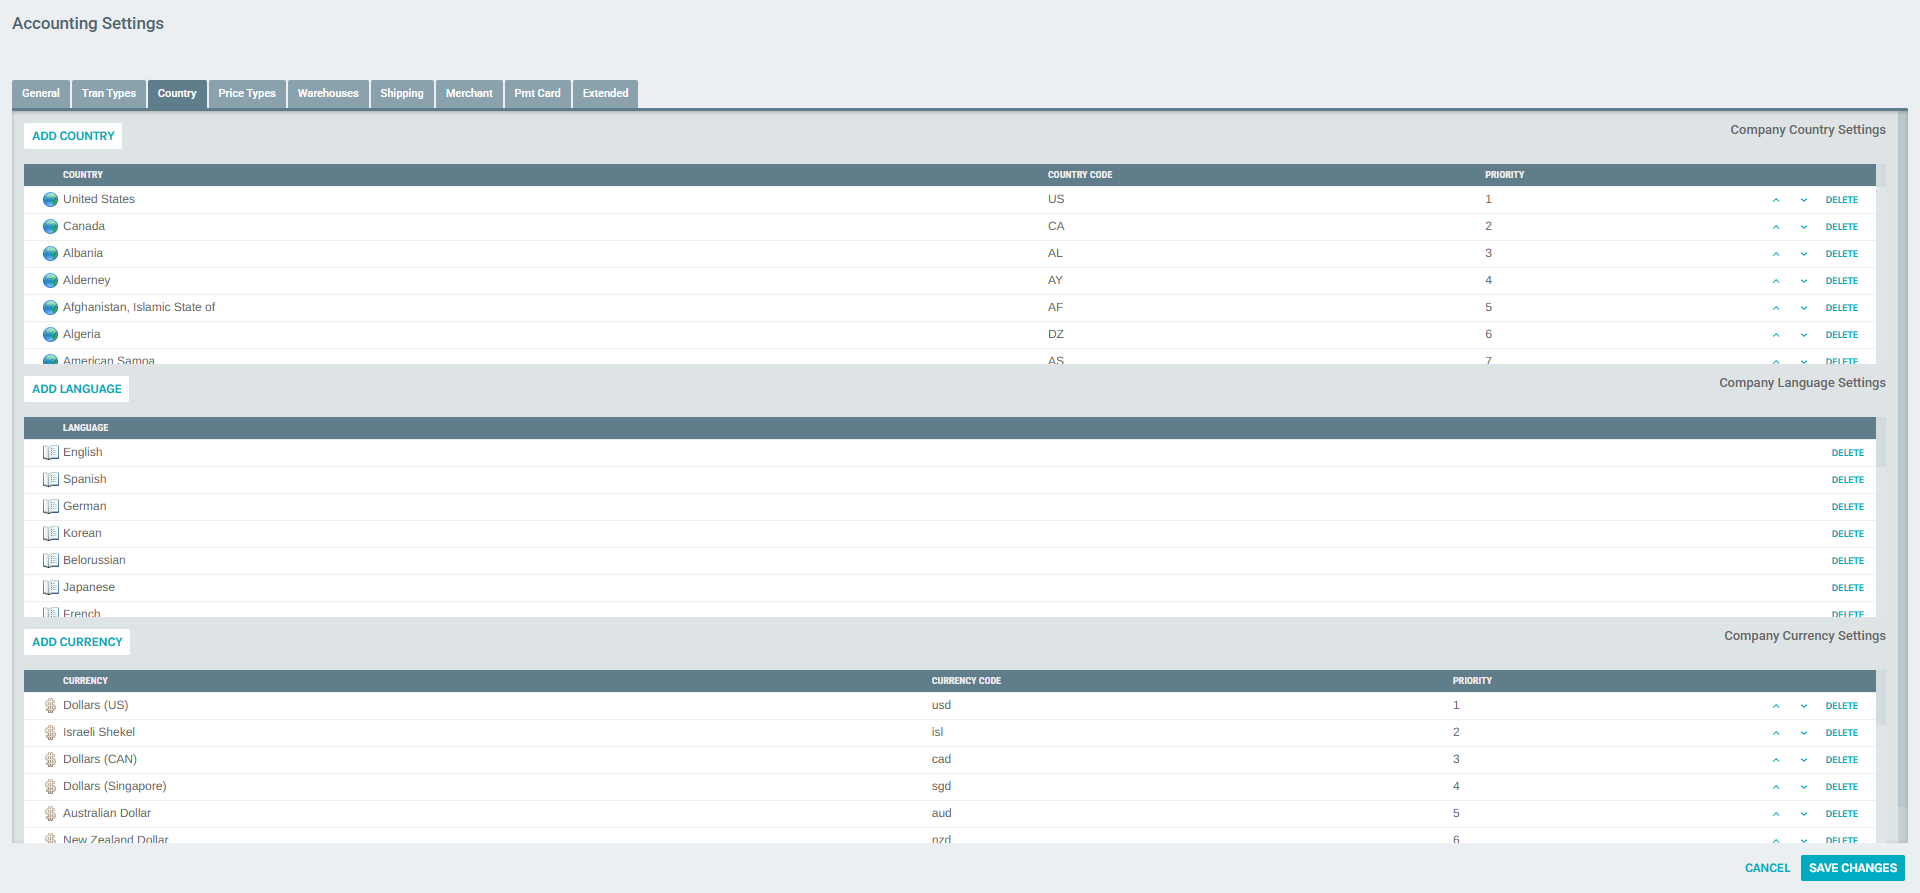This screenshot has height=893, width=1920.
Task: Click the book icon next to English
Action: pyautogui.click(x=51, y=453)
